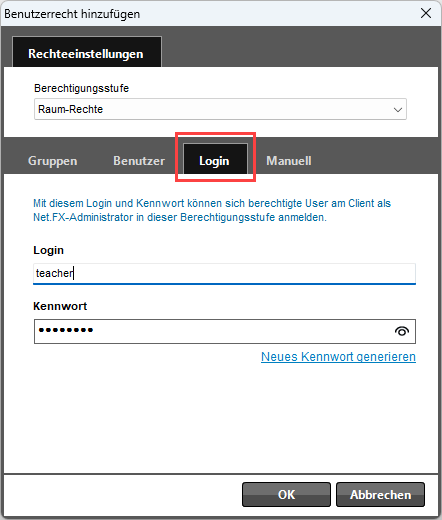
Task: Click the Kennwort field label
Action: (60, 306)
